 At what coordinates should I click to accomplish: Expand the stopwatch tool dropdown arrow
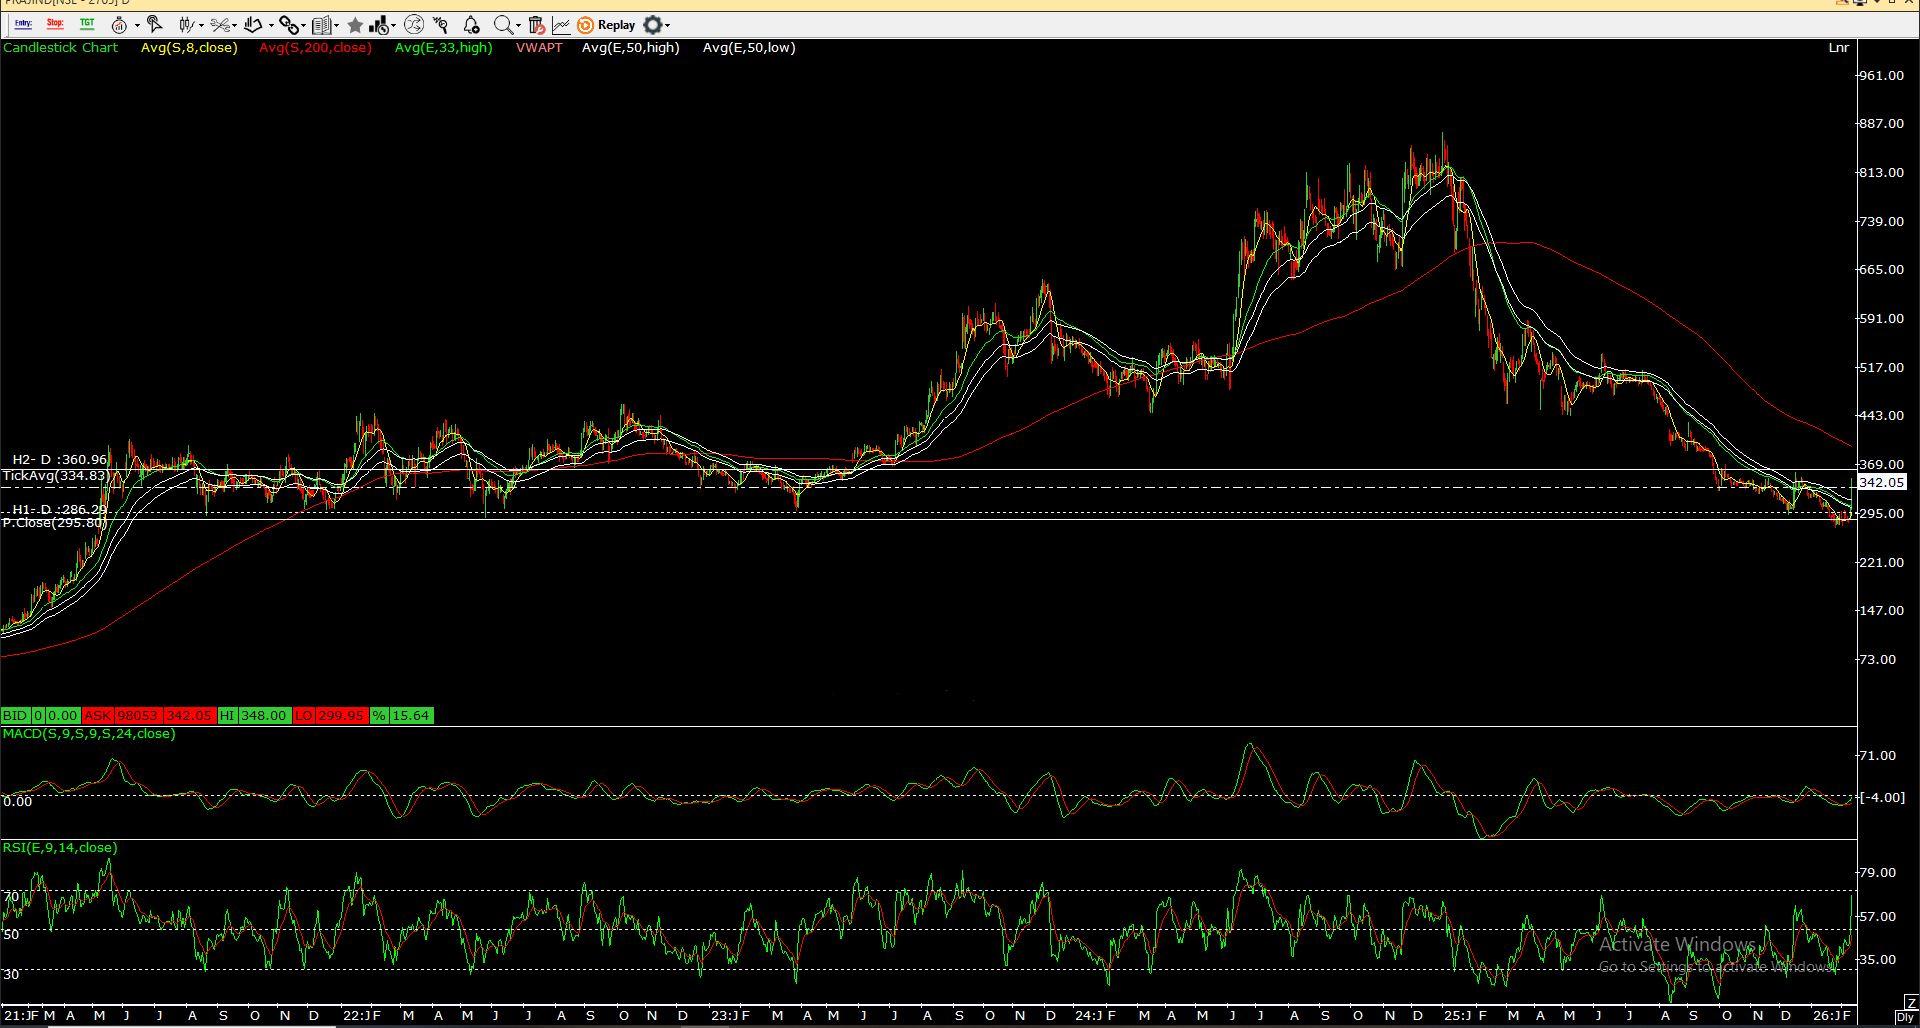tap(136, 26)
